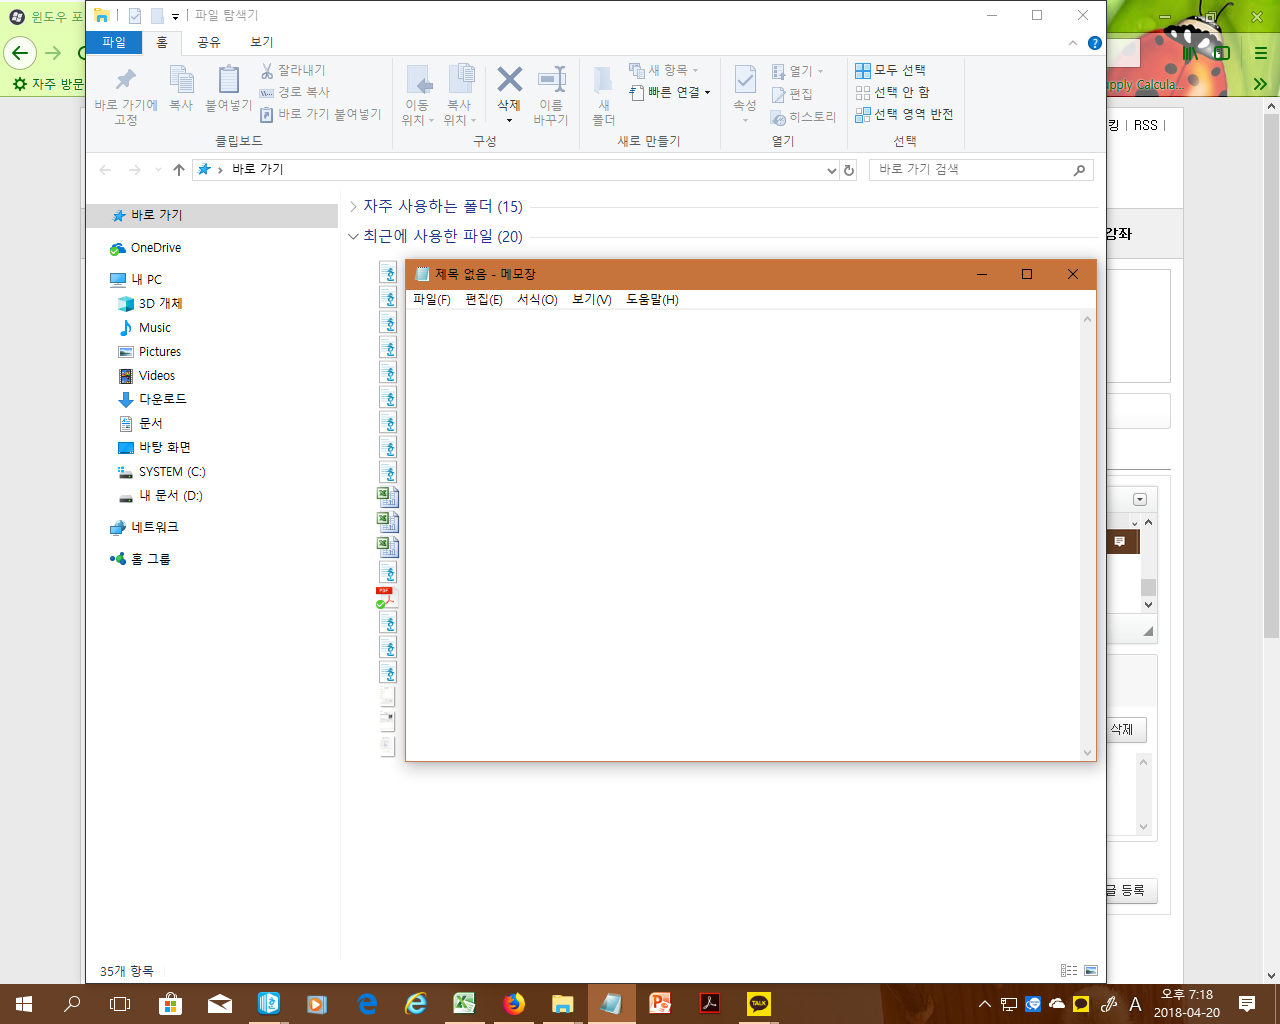Open Excel from the taskbar

pos(465,1003)
